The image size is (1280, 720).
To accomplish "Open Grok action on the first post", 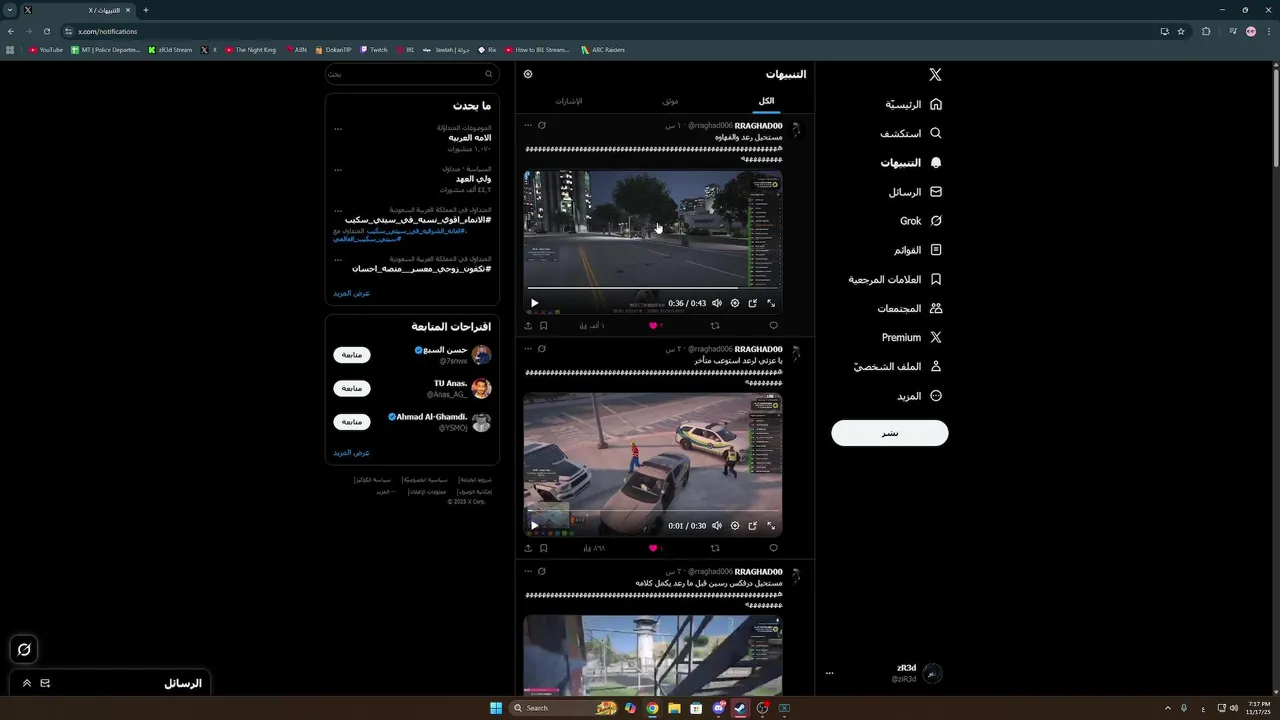I will click(x=541, y=126).
